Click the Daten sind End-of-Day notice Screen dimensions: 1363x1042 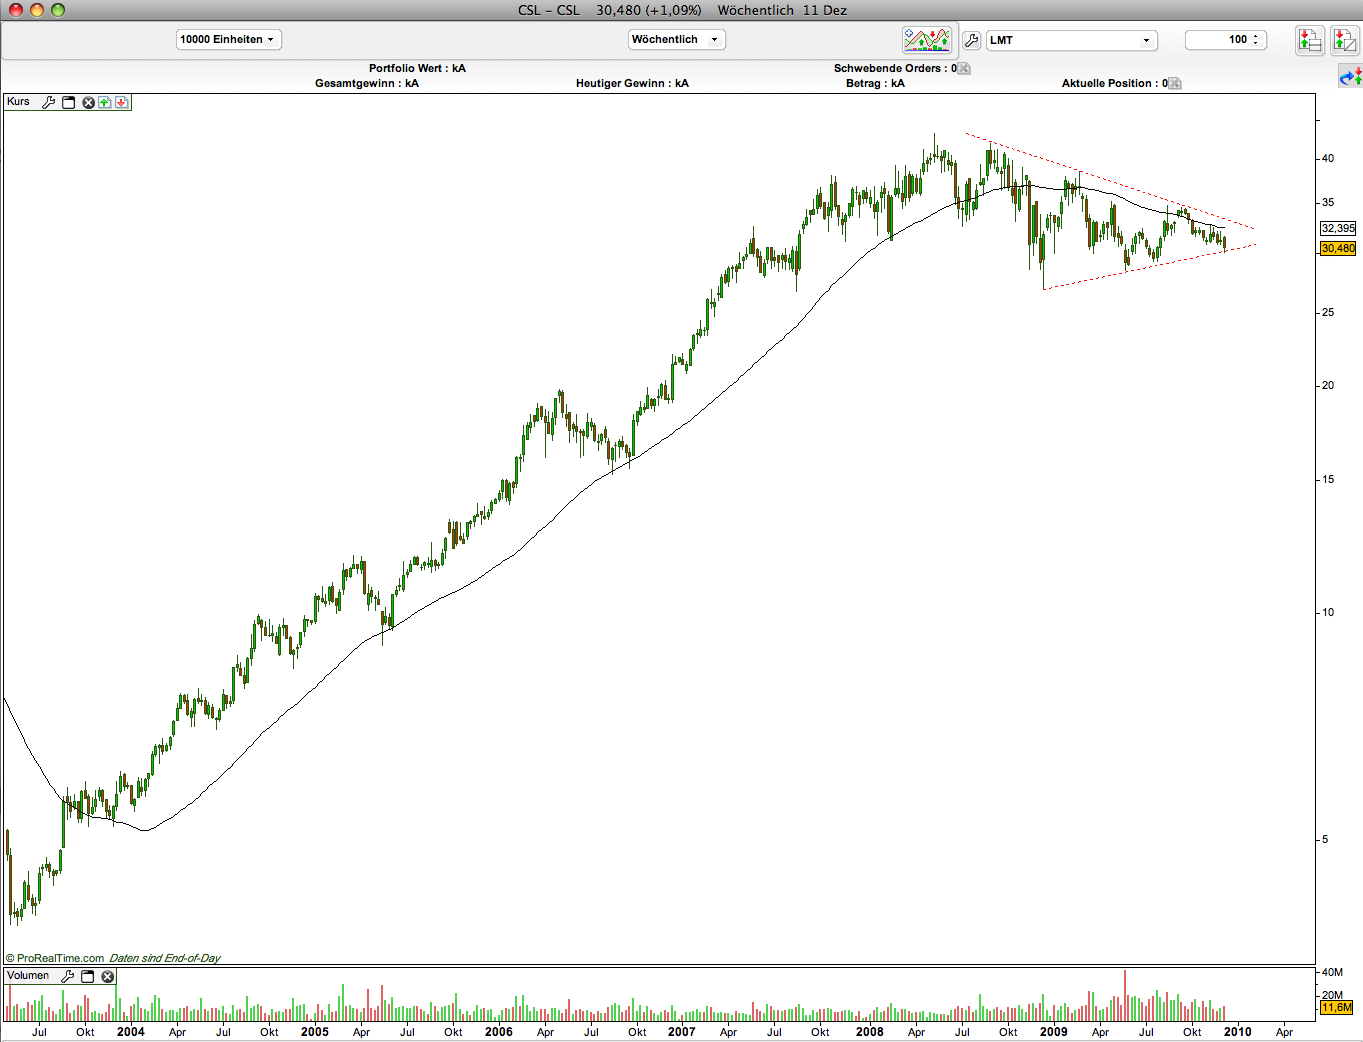click(x=165, y=958)
